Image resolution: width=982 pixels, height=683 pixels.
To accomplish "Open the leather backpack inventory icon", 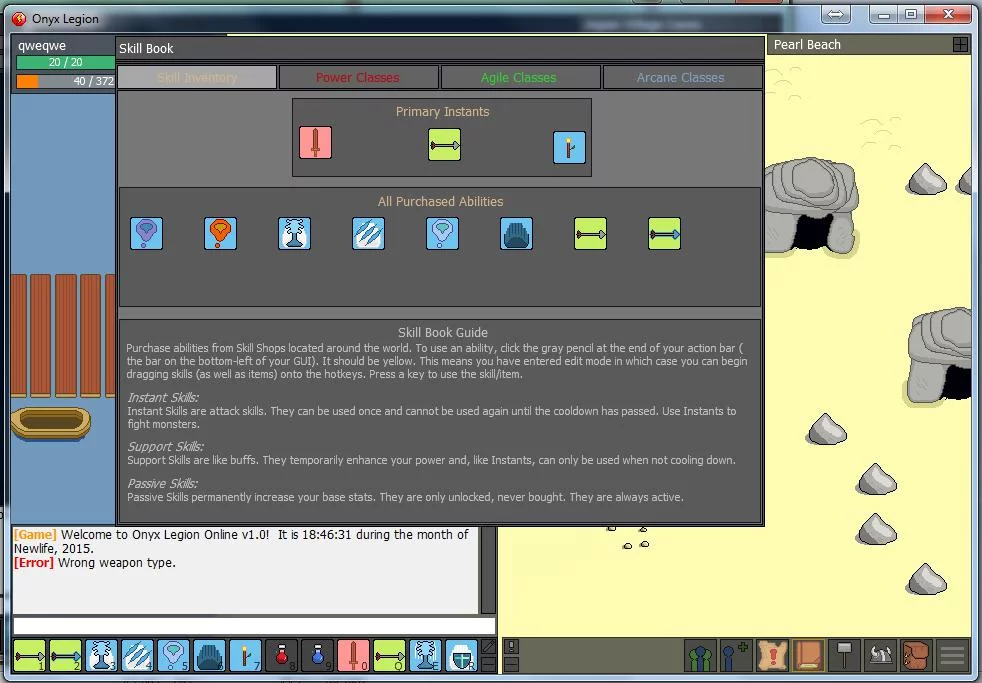I will tap(916, 656).
